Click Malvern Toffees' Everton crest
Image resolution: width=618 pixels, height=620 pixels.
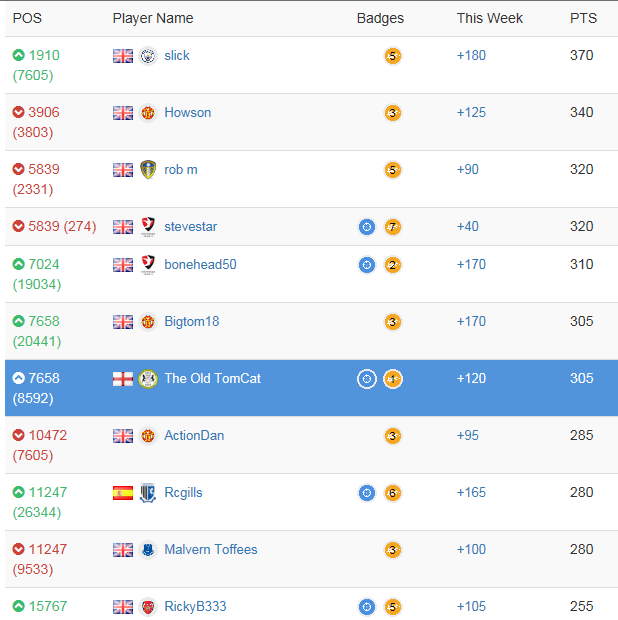coord(148,550)
